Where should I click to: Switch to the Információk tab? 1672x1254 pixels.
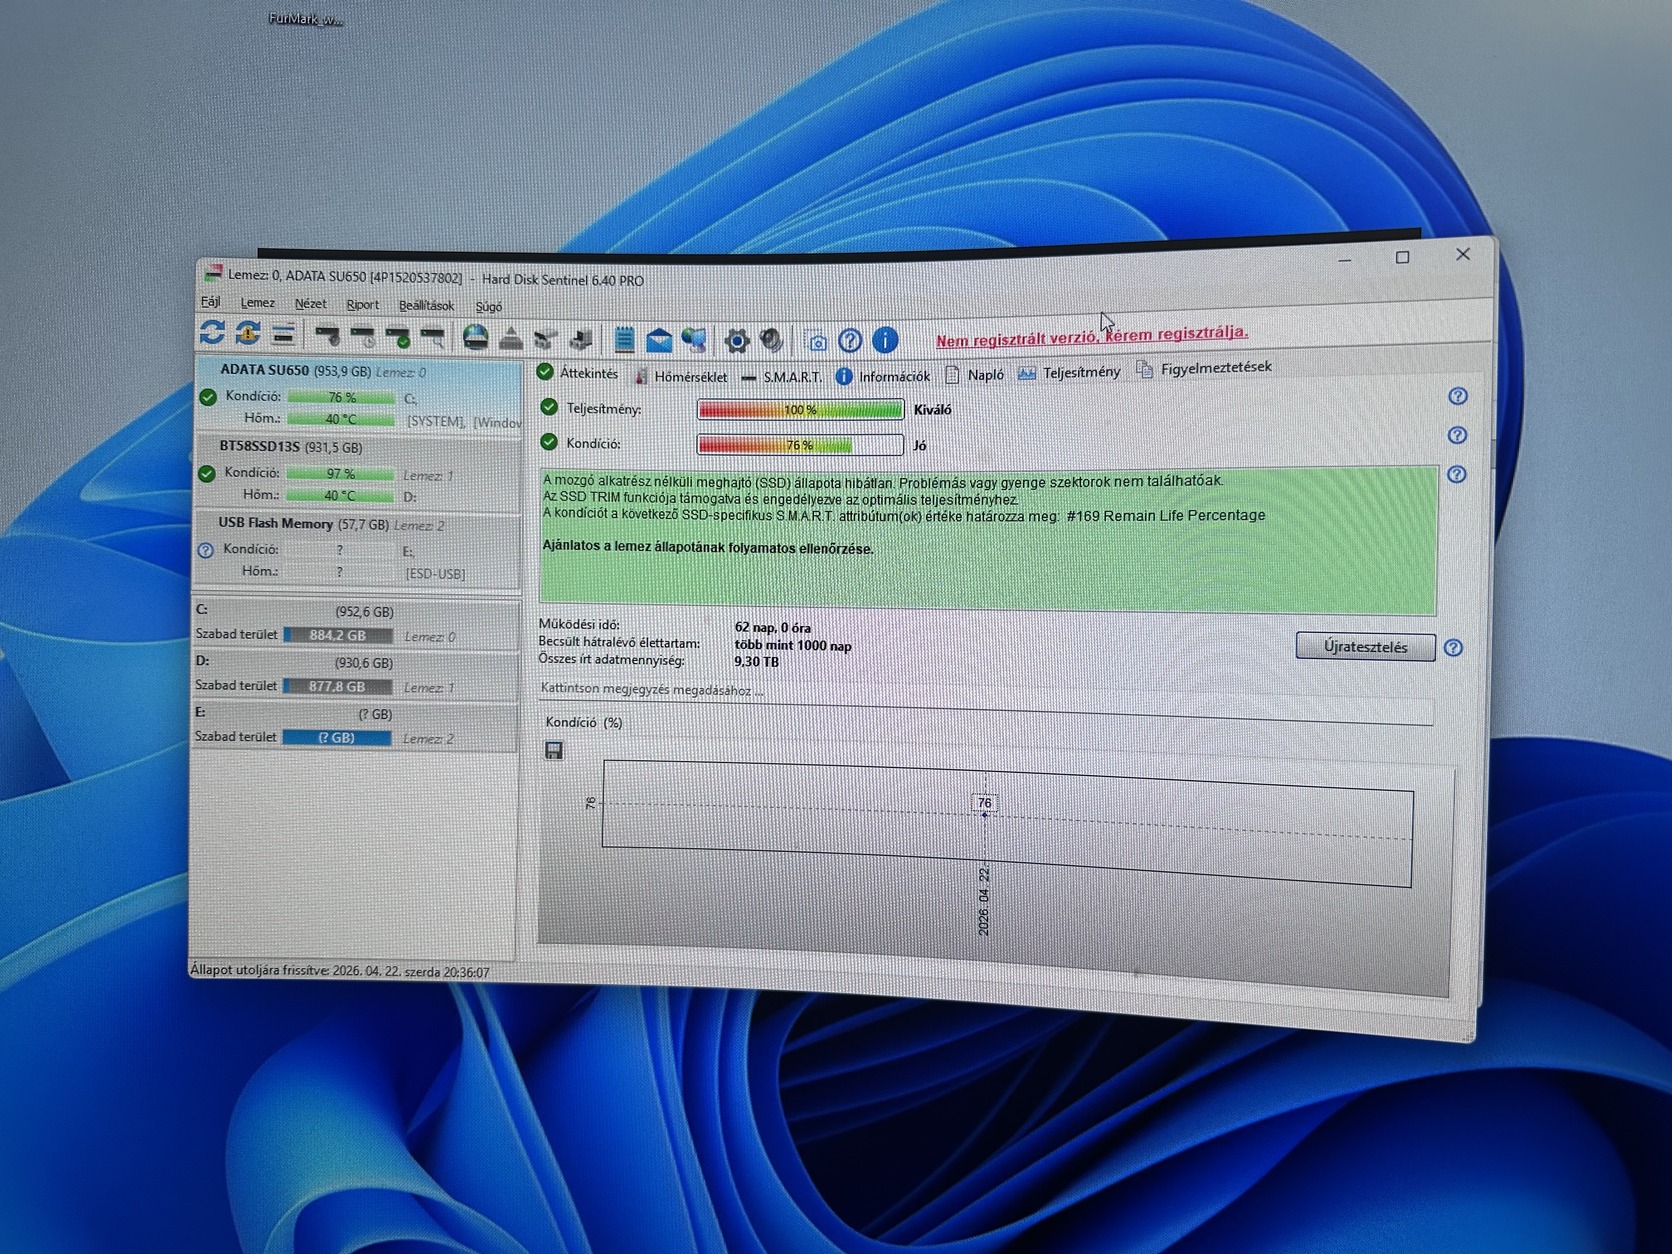click(883, 376)
